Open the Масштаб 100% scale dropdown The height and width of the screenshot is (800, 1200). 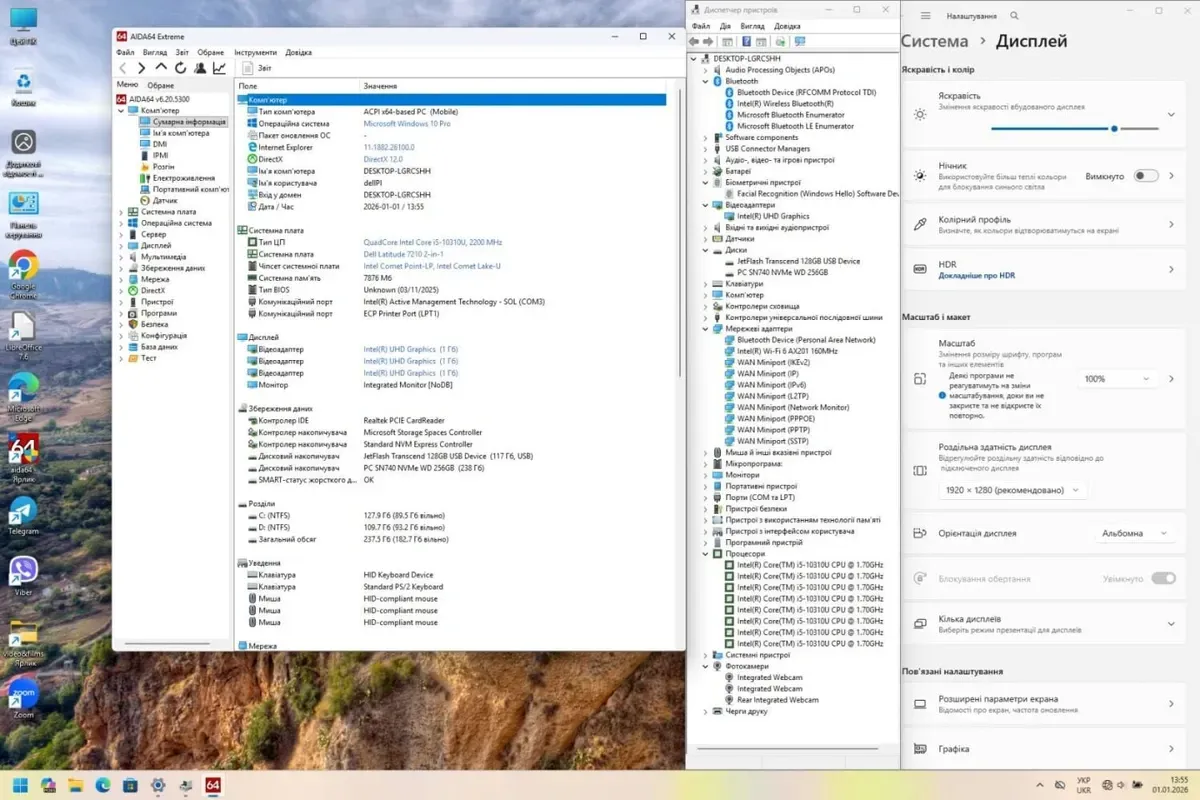pos(1118,379)
